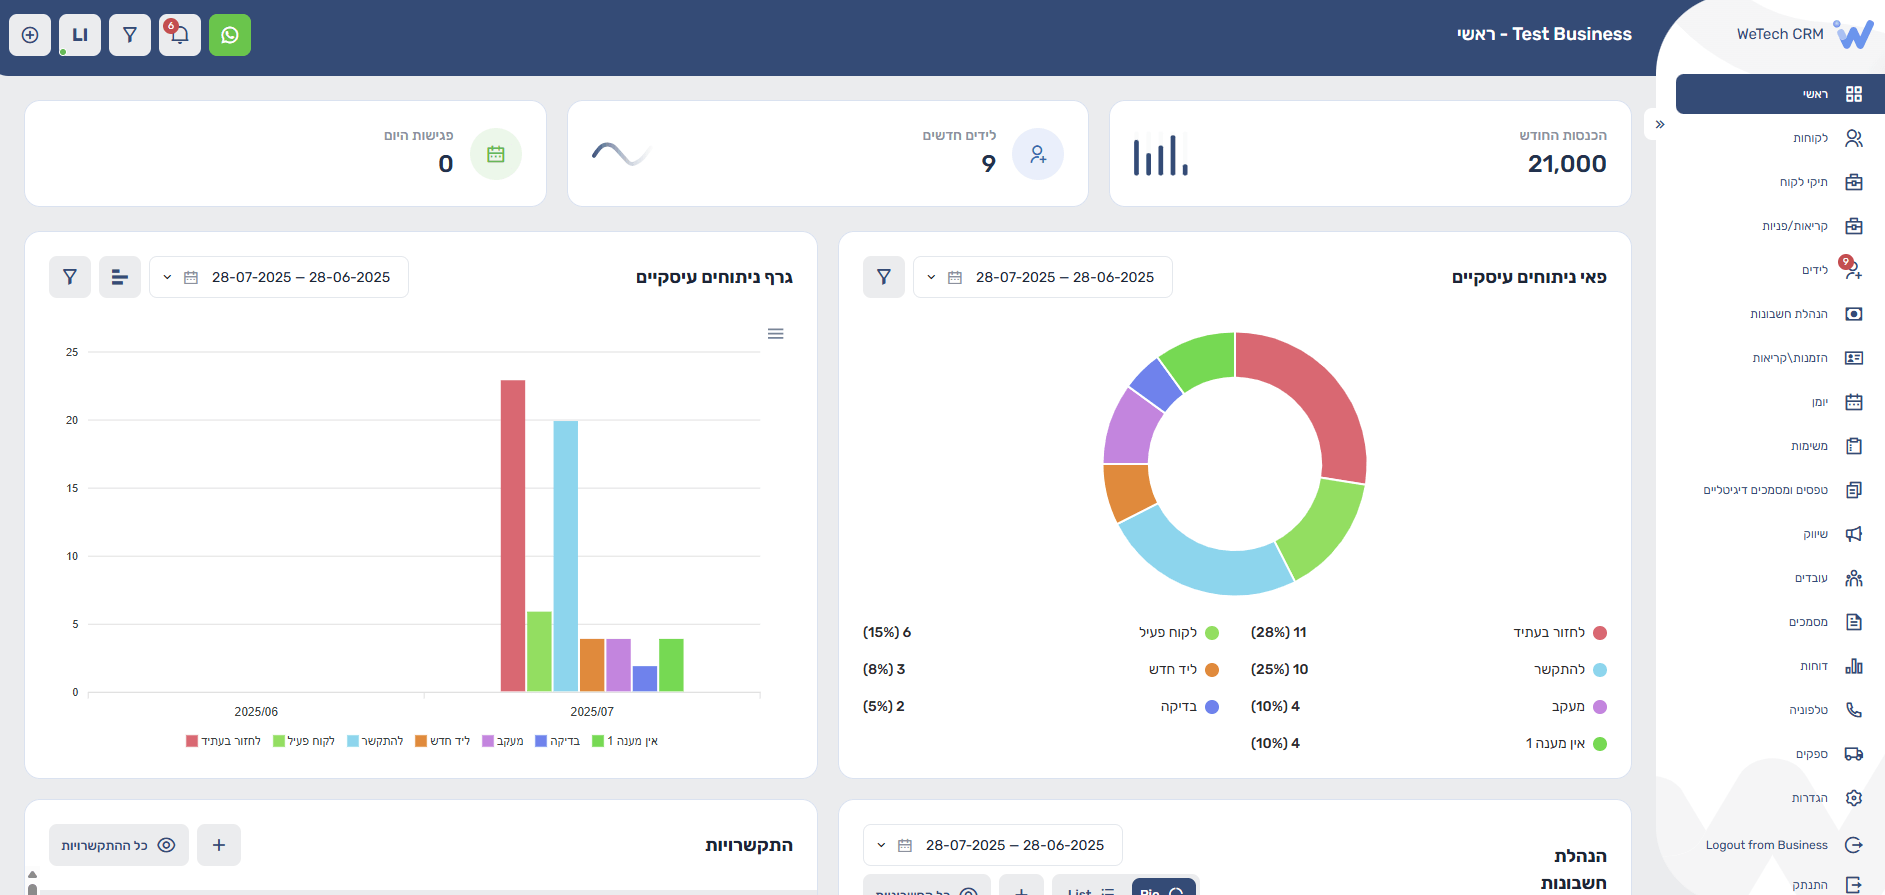Toggle the bar chart orientation button
The height and width of the screenshot is (895, 1885).
(120, 277)
